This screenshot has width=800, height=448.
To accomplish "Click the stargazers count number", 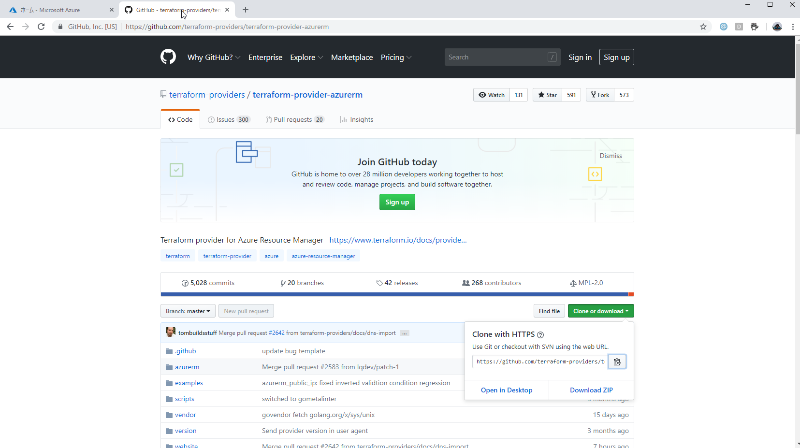I will pos(571,95).
